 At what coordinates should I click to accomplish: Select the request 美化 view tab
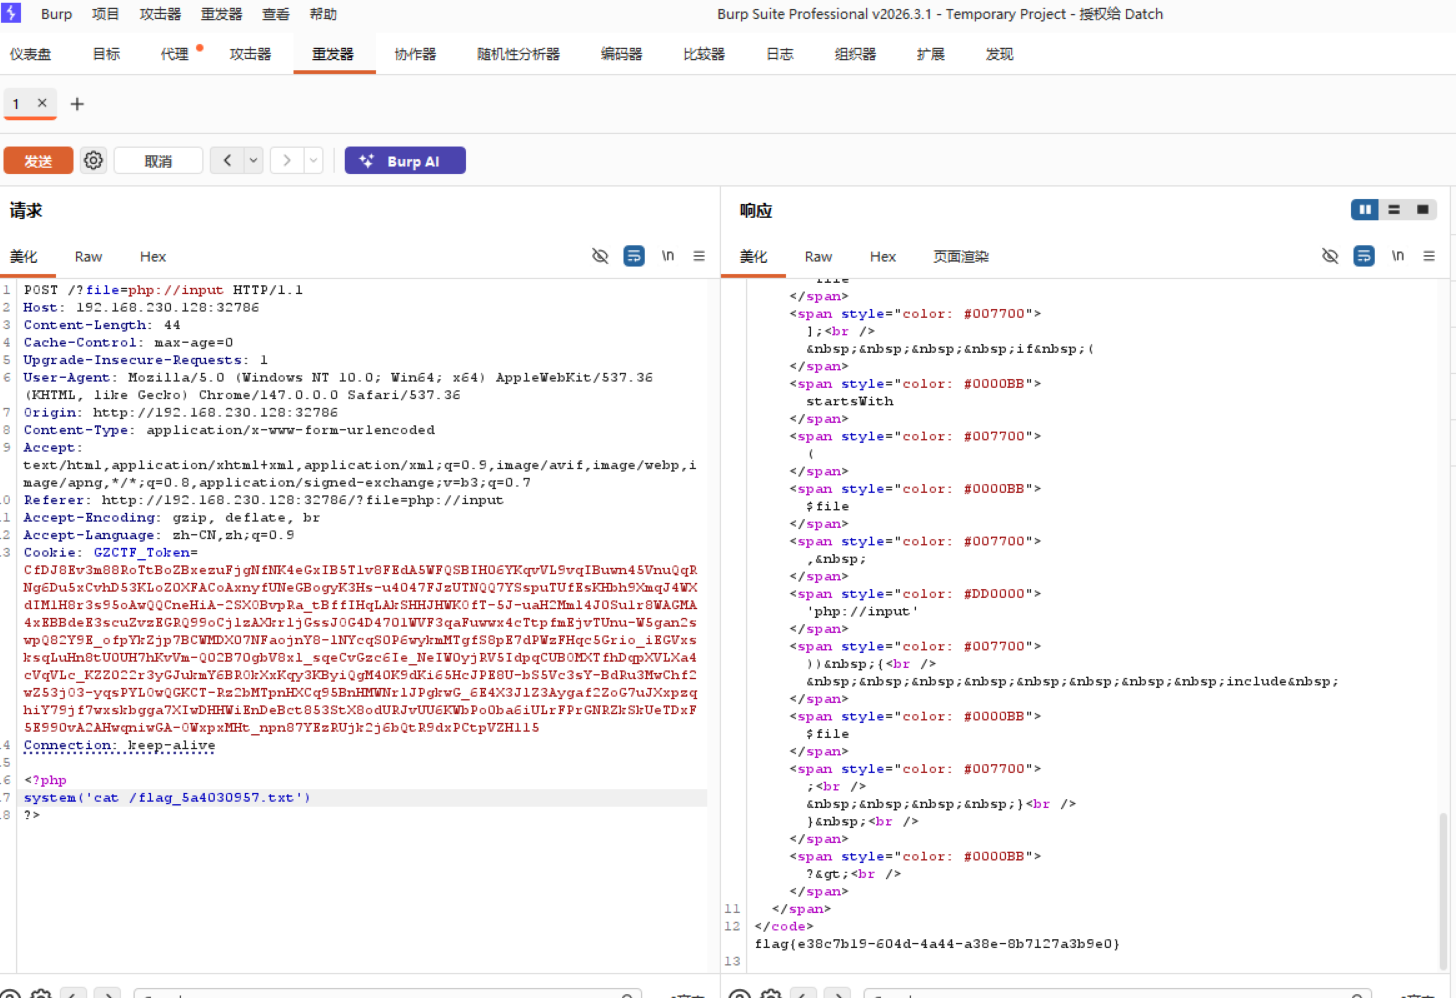(24, 257)
